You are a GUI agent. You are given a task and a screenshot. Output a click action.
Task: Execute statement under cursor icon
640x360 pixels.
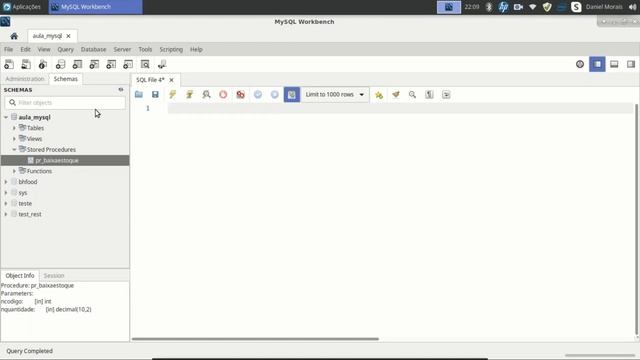click(x=189, y=94)
